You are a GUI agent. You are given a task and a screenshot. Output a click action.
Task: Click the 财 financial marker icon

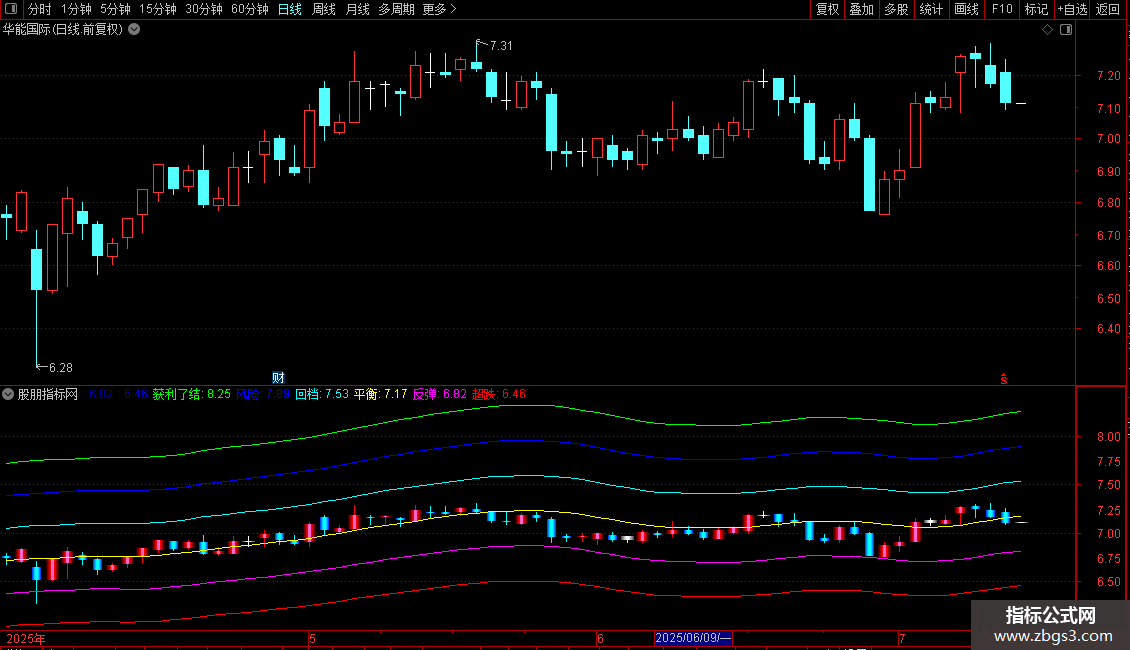[278, 378]
